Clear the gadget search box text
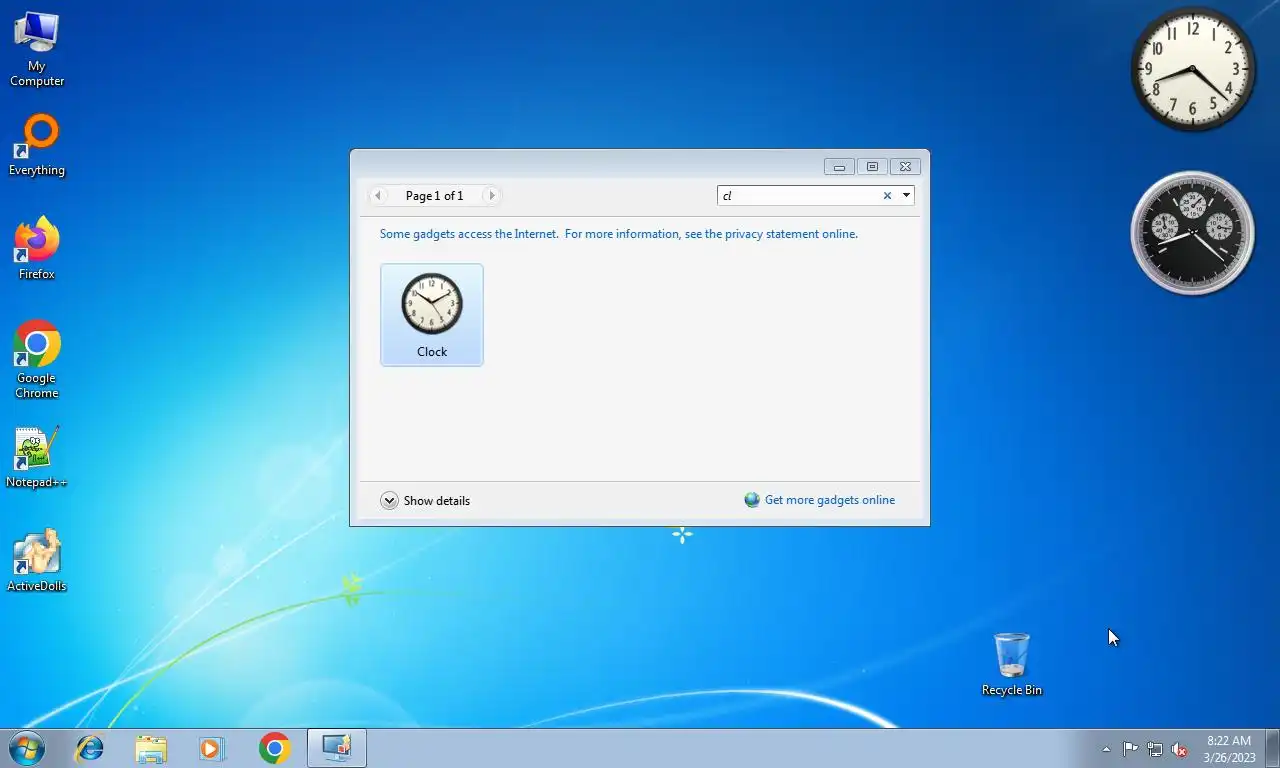Image resolution: width=1280 pixels, height=768 pixels. click(x=887, y=196)
